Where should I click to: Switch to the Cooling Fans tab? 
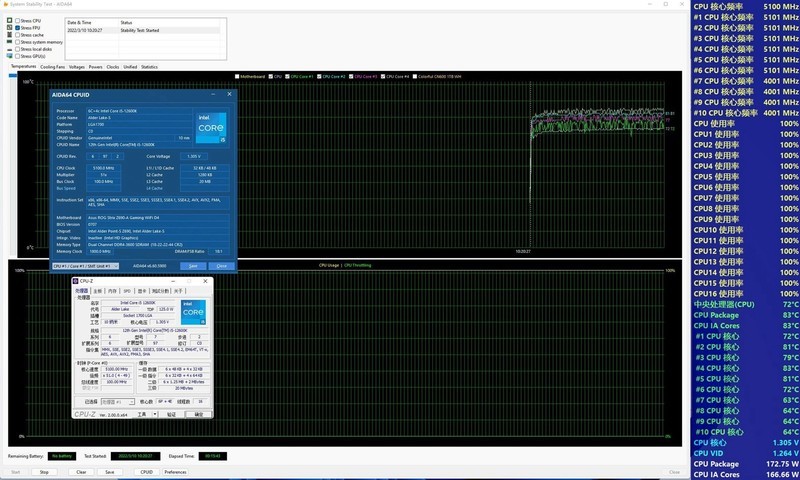click(53, 66)
